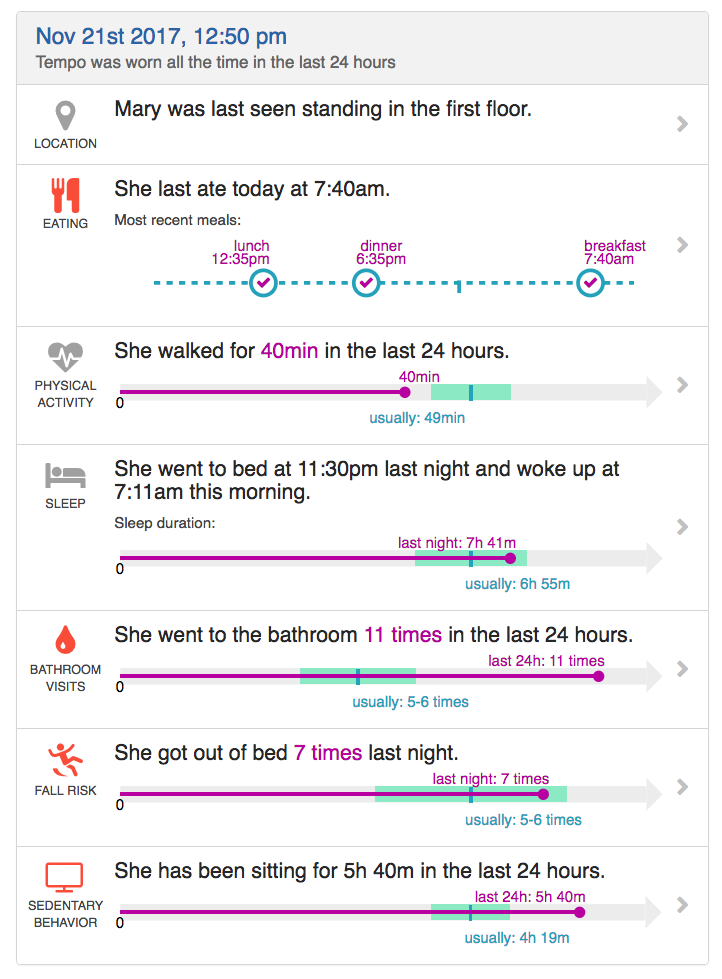
Task: Click the Sleep bed icon
Action: pyautogui.click(x=65, y=475)
